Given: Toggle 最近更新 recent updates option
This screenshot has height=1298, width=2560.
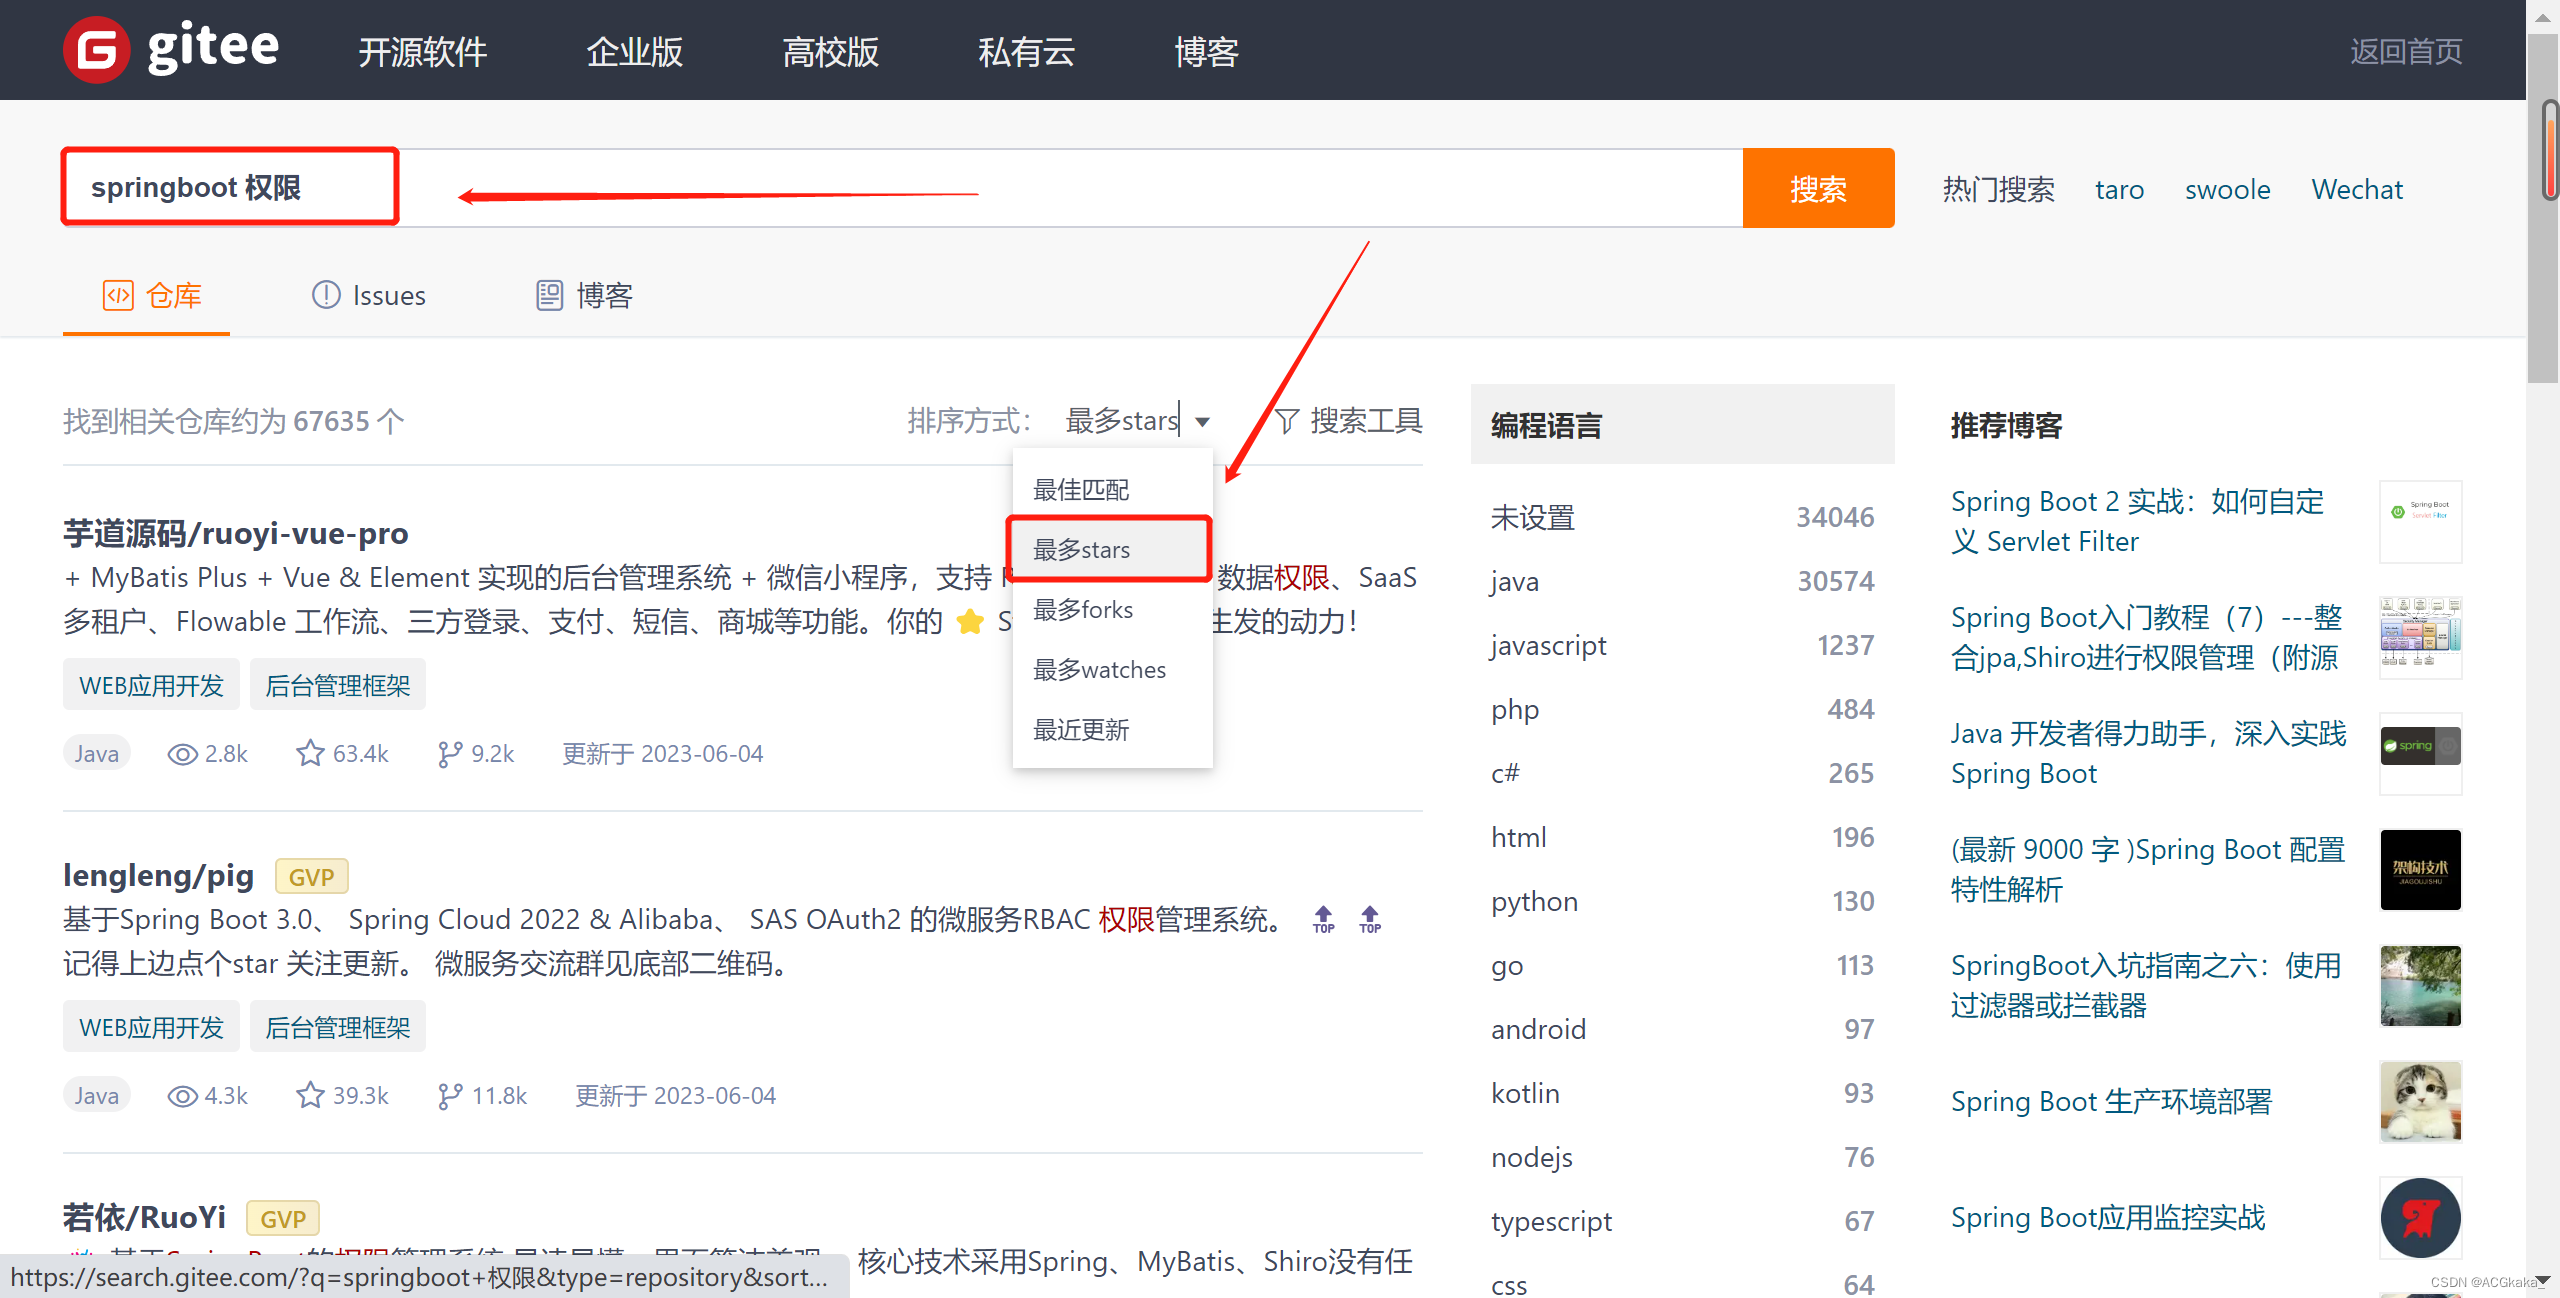Looking at the screenshot, I should 1084,728.
